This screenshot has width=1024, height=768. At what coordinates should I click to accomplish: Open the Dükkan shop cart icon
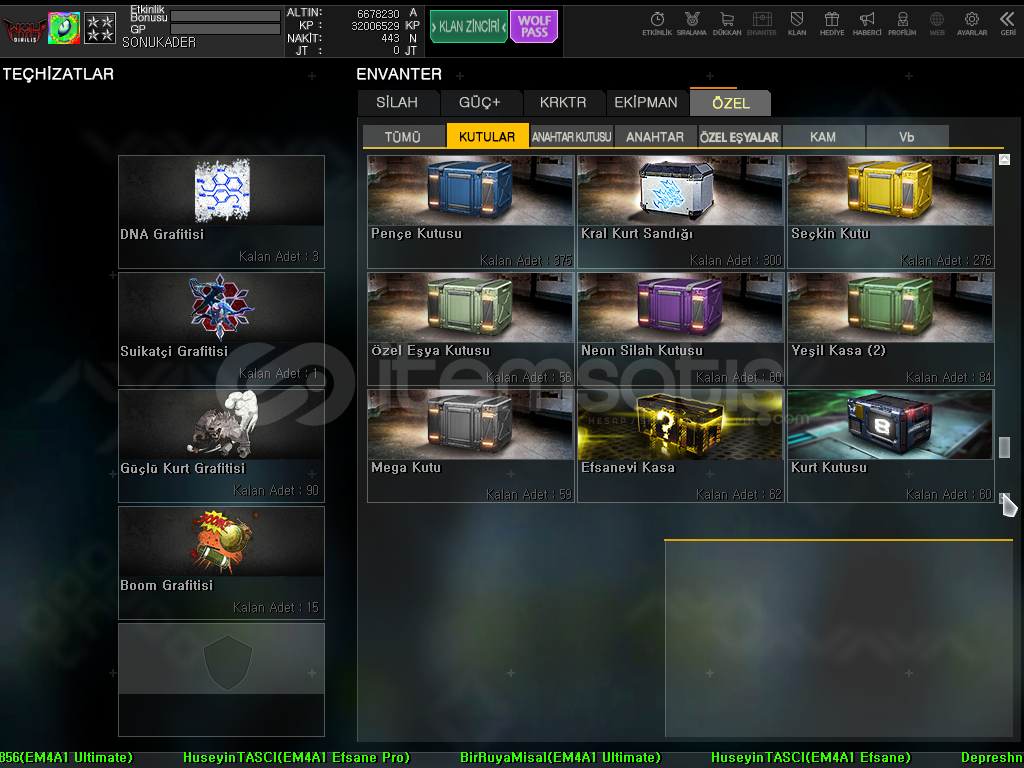coord(727,24)
